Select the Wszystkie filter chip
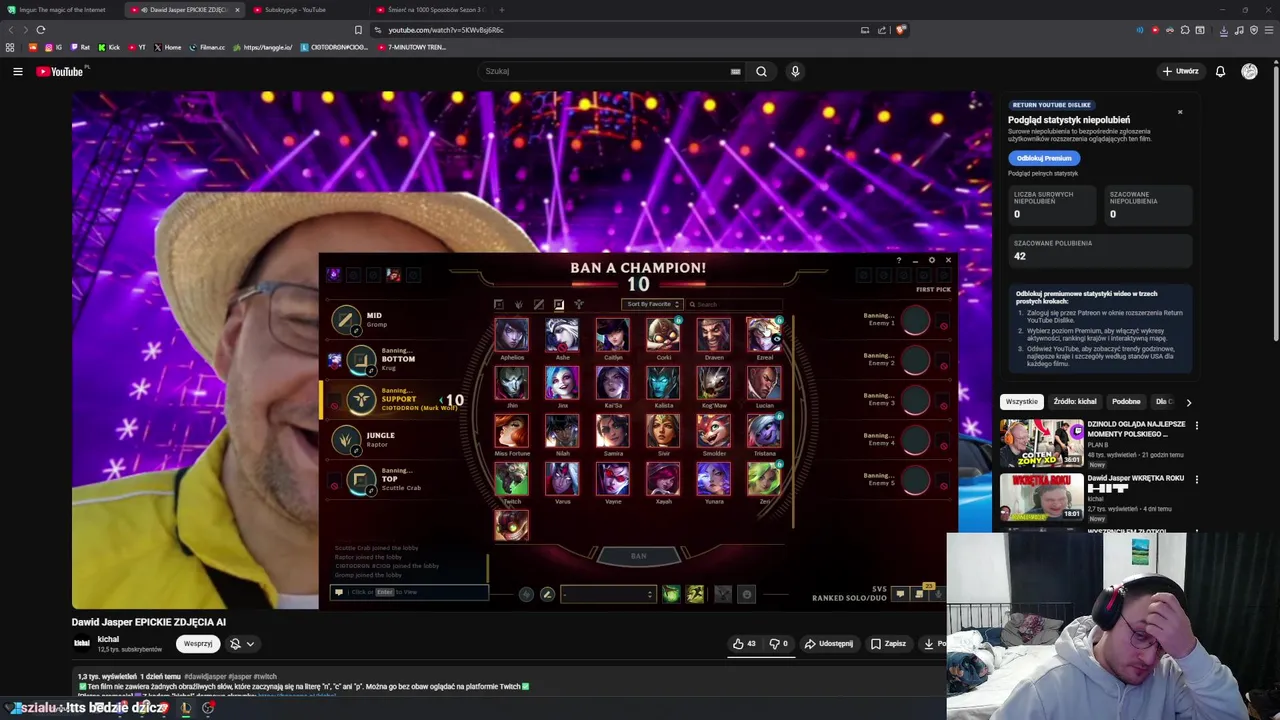This screenshot has width=1280, height=720. coord(1021,402)
